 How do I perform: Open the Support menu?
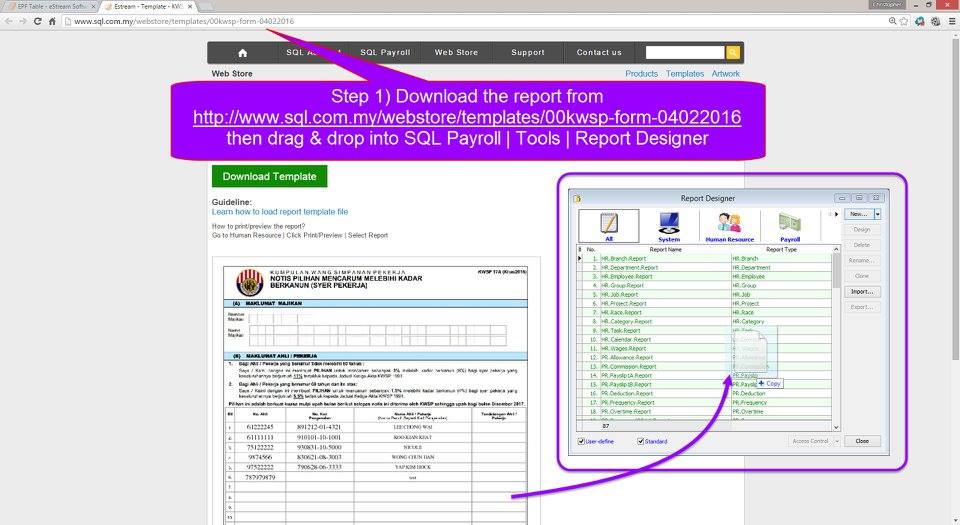click(528, 53)
